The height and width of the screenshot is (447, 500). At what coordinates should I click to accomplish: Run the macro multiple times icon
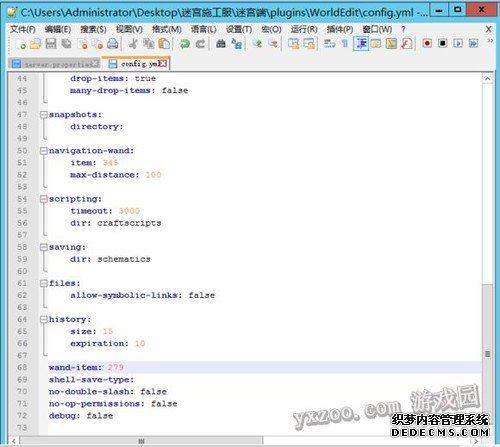(x=473, y=44)
